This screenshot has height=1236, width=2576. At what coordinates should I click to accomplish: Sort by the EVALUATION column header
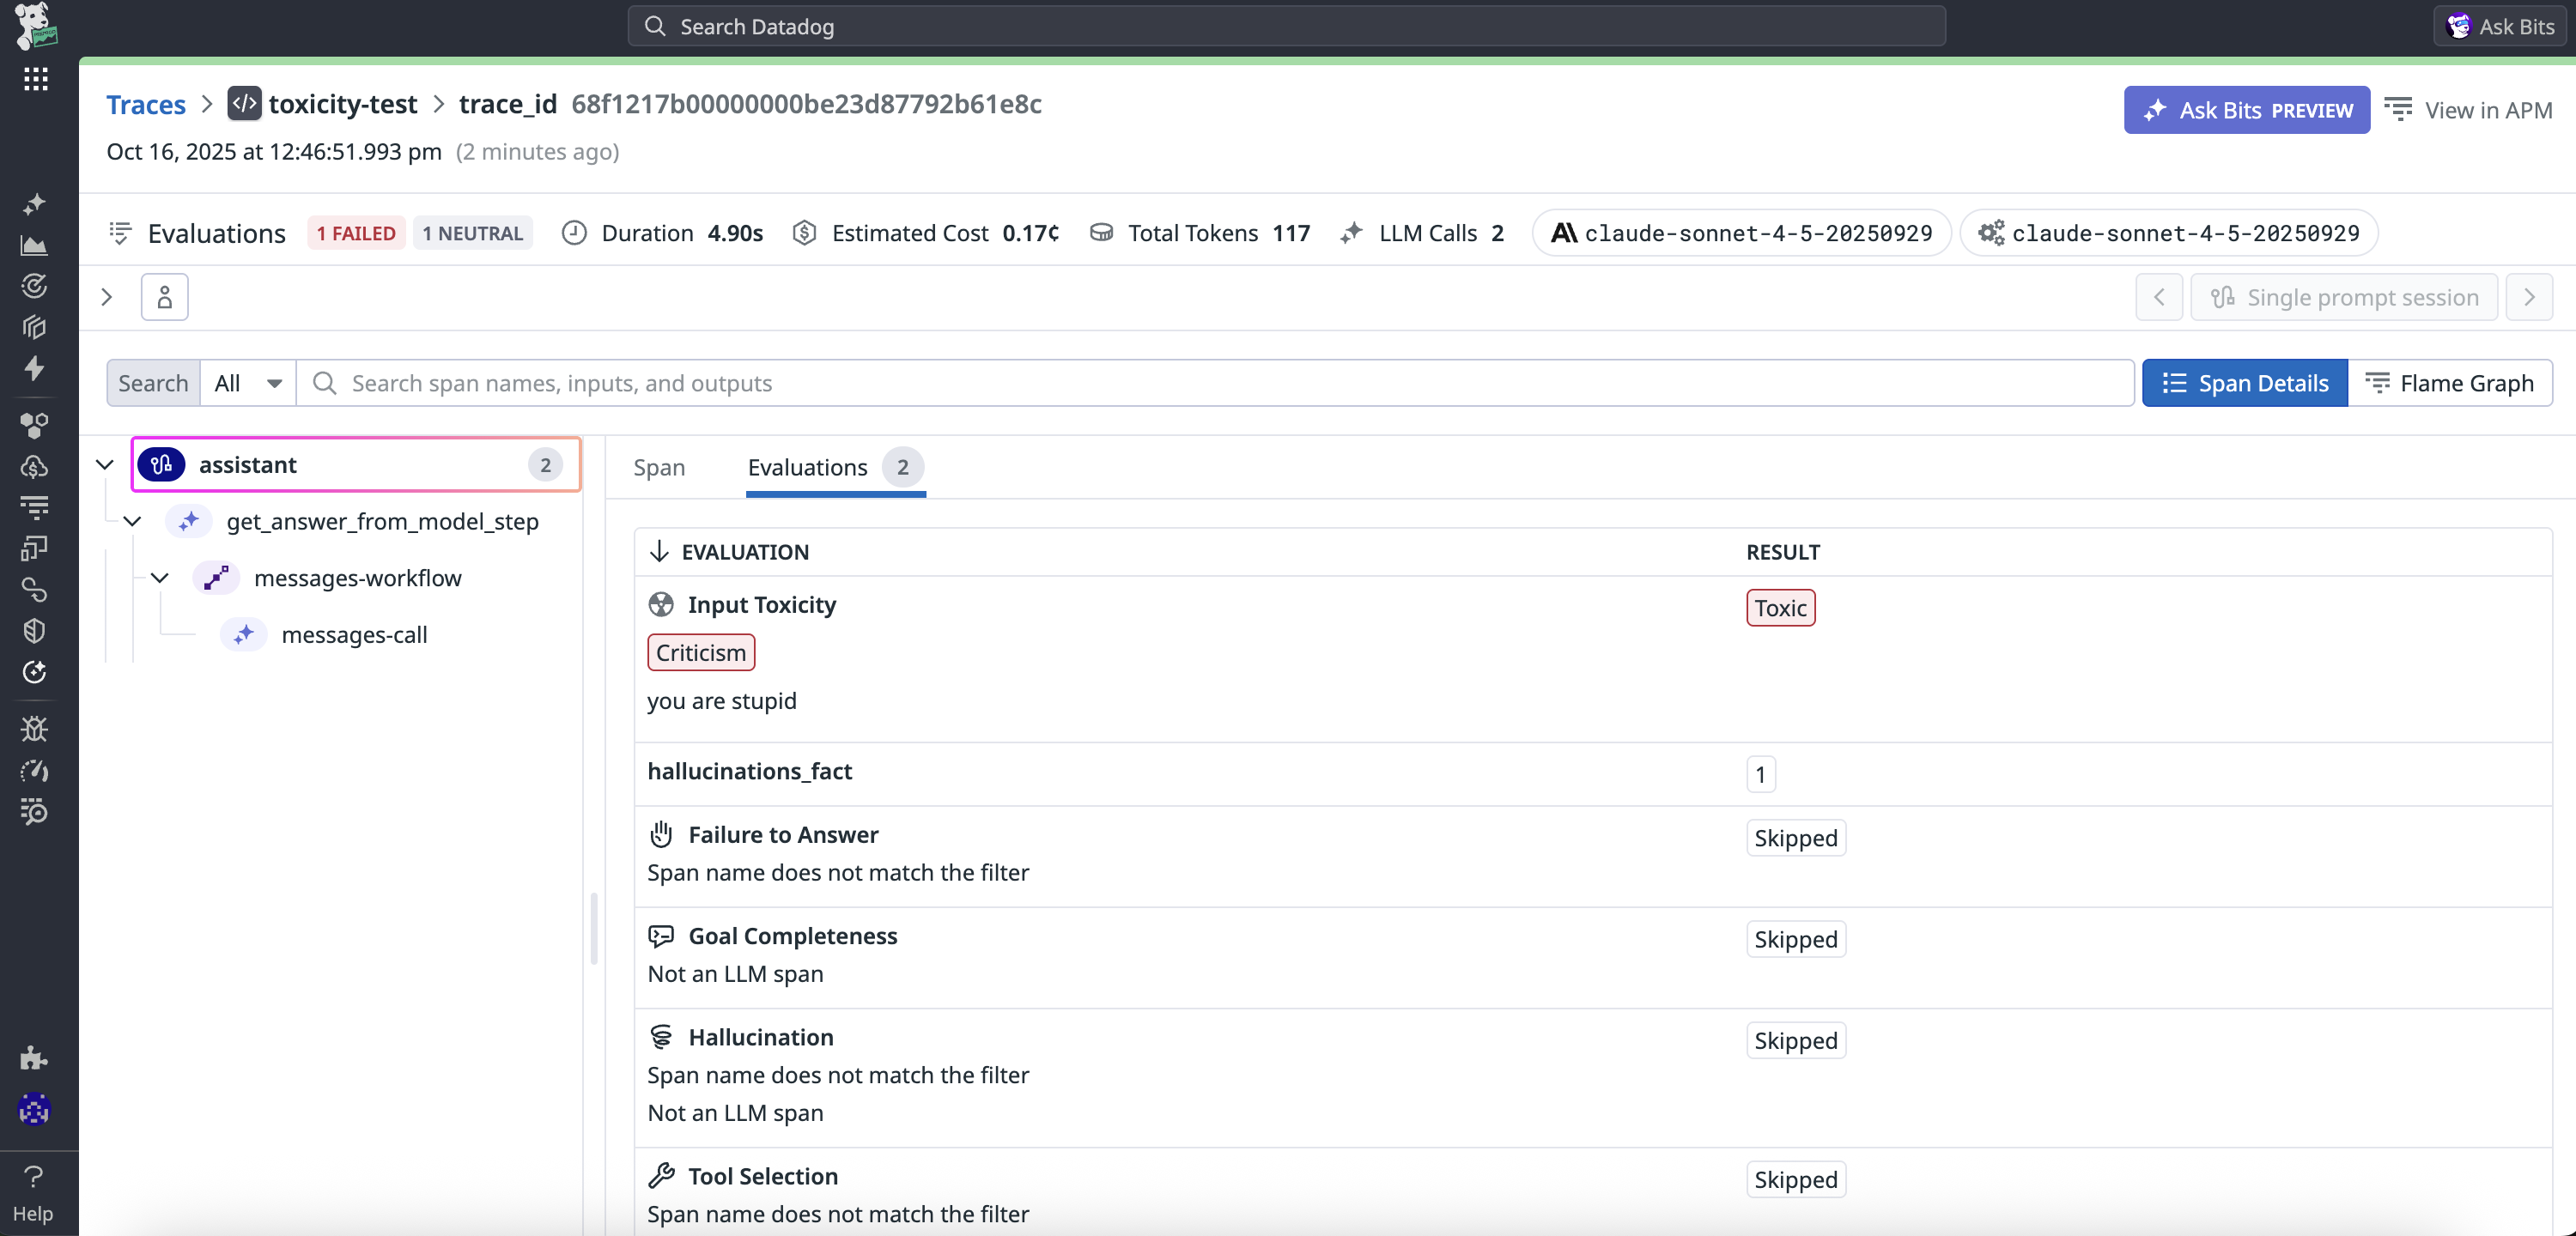[x=744, y=552]
